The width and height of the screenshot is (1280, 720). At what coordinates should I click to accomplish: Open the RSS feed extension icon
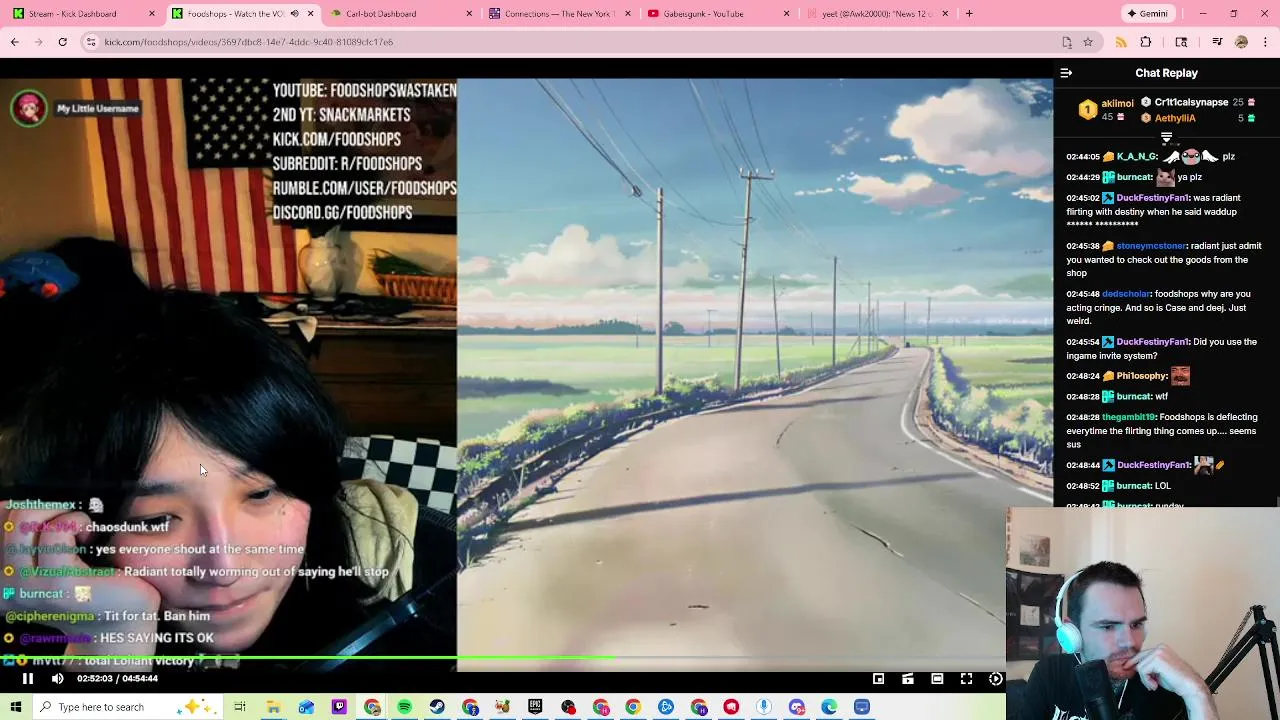[x=1121, y=42]
